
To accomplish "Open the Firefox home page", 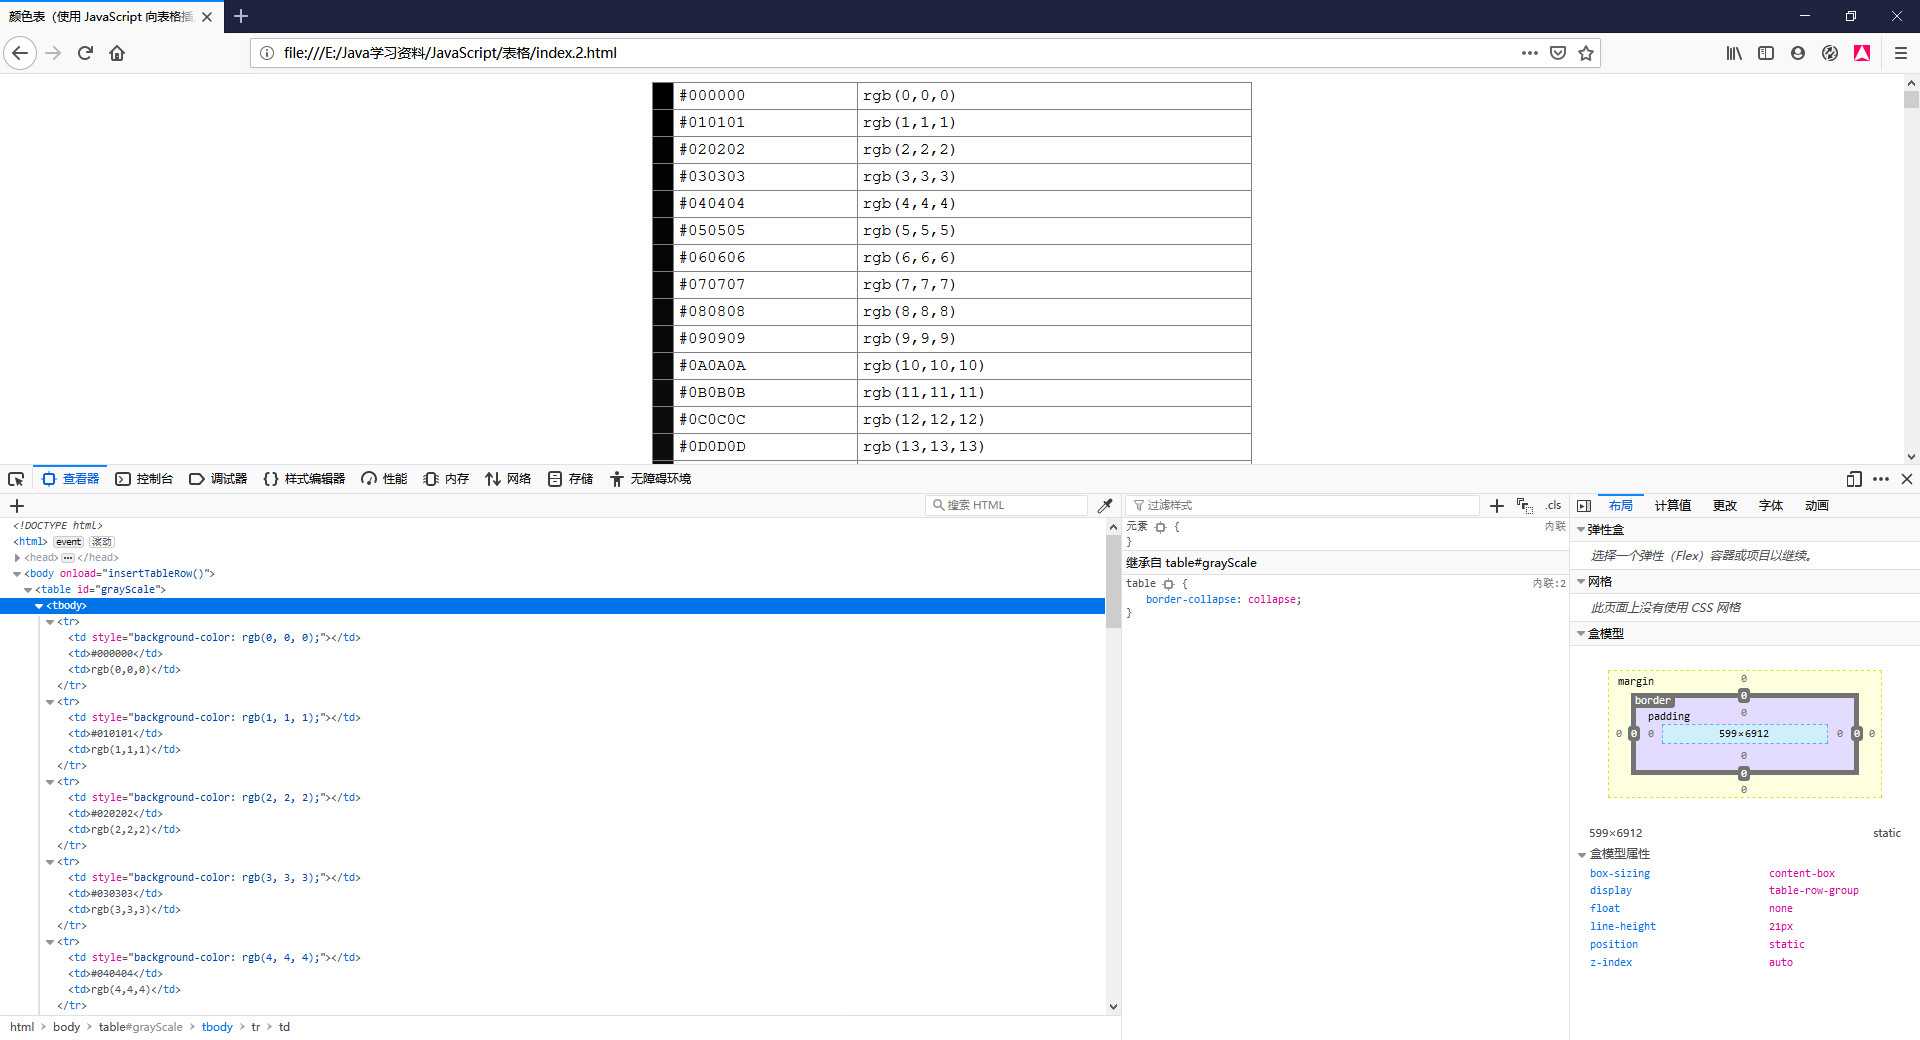I will pos(117,53).
